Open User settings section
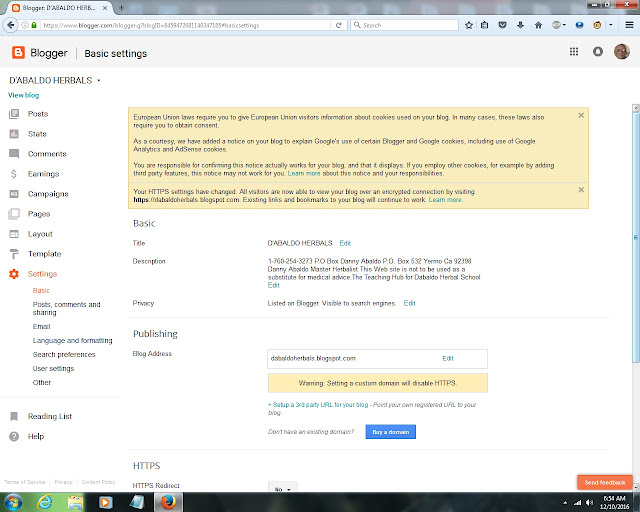Image resolution: width=640 pixels, height=512 pixels. (53, 369)
